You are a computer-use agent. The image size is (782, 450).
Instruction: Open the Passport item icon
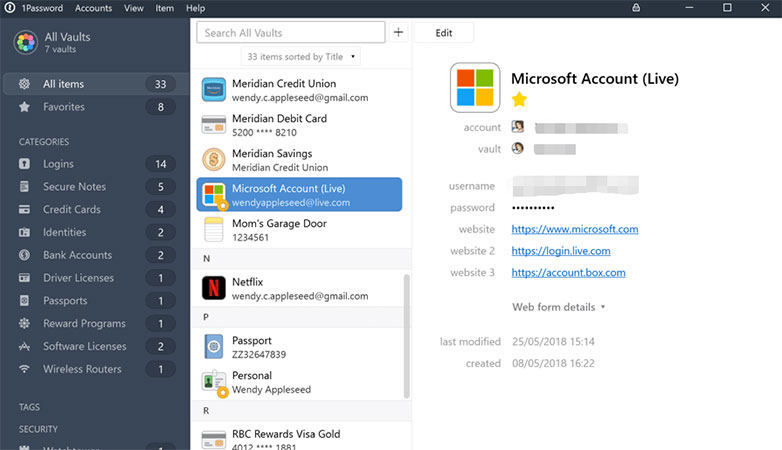pos(214,347)
